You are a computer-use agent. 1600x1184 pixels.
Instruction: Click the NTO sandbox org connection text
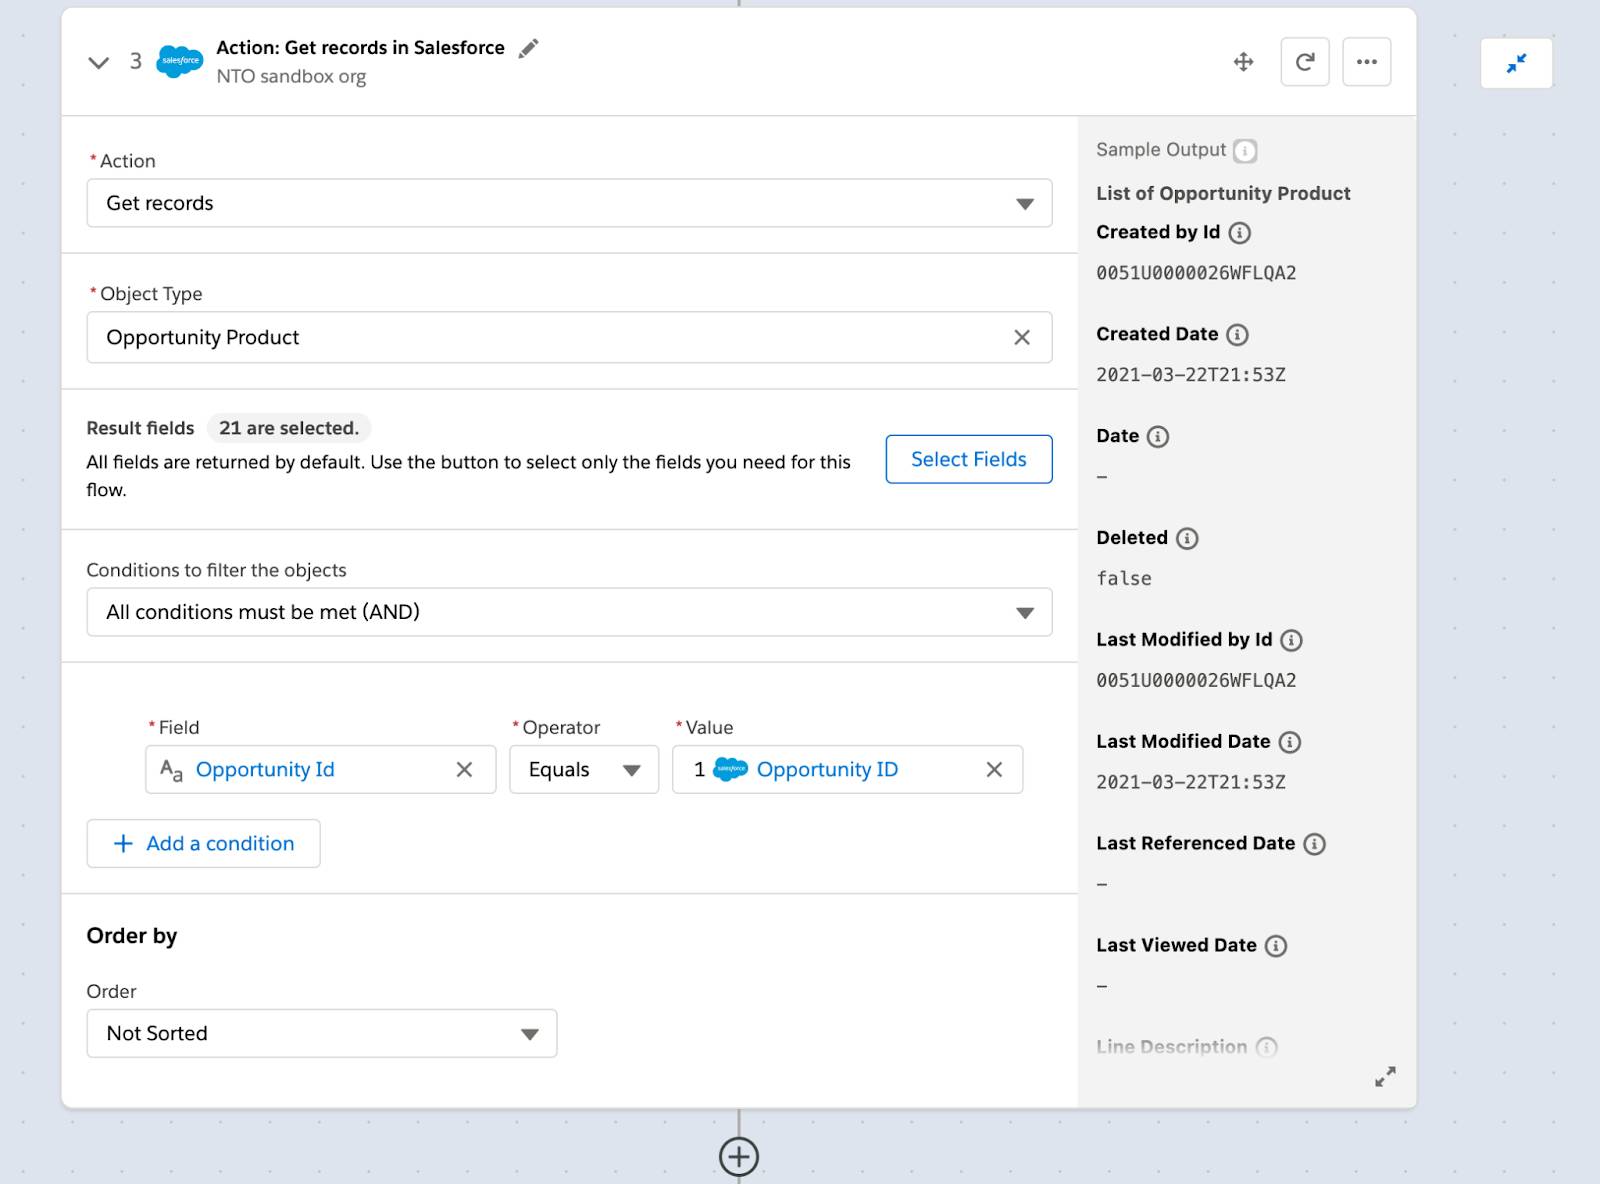(x=291, y=77)
